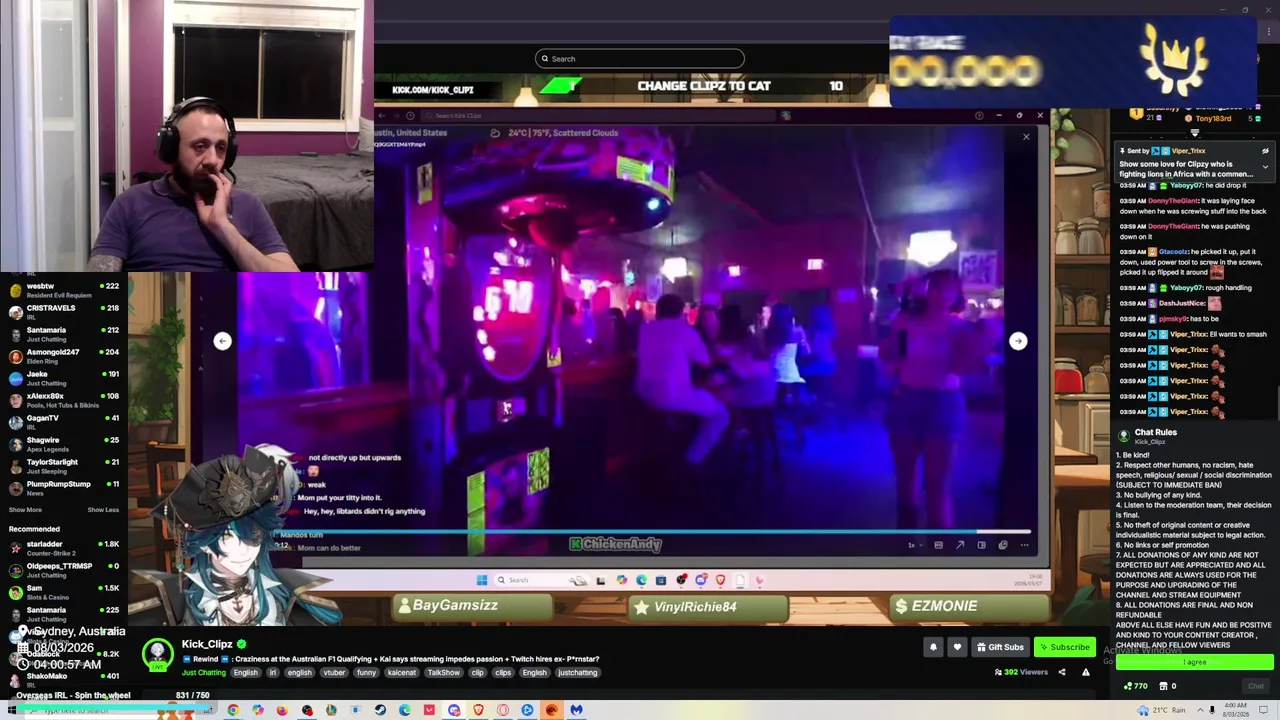The image size is (1280, 720).
Task: Open Asmongold247 channel in sidebar
Action: [62, 356]
